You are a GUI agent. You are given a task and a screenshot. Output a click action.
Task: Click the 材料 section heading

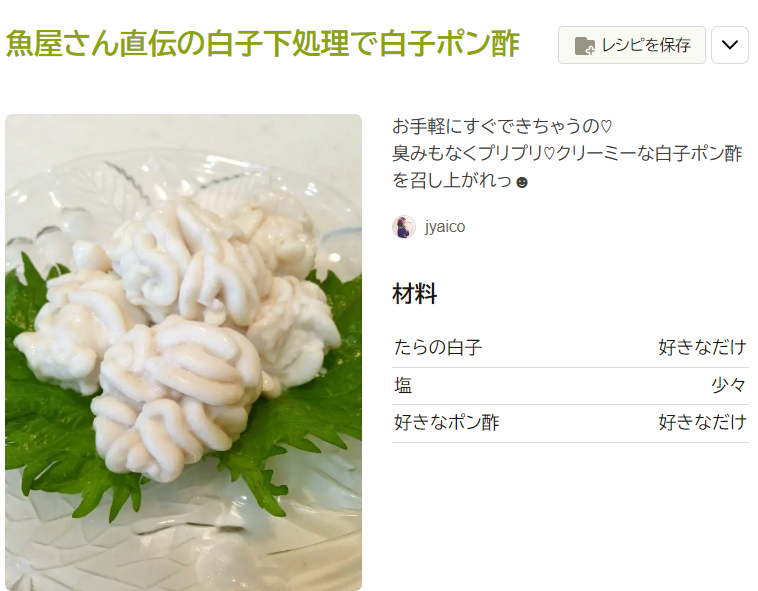click(414, 294)
